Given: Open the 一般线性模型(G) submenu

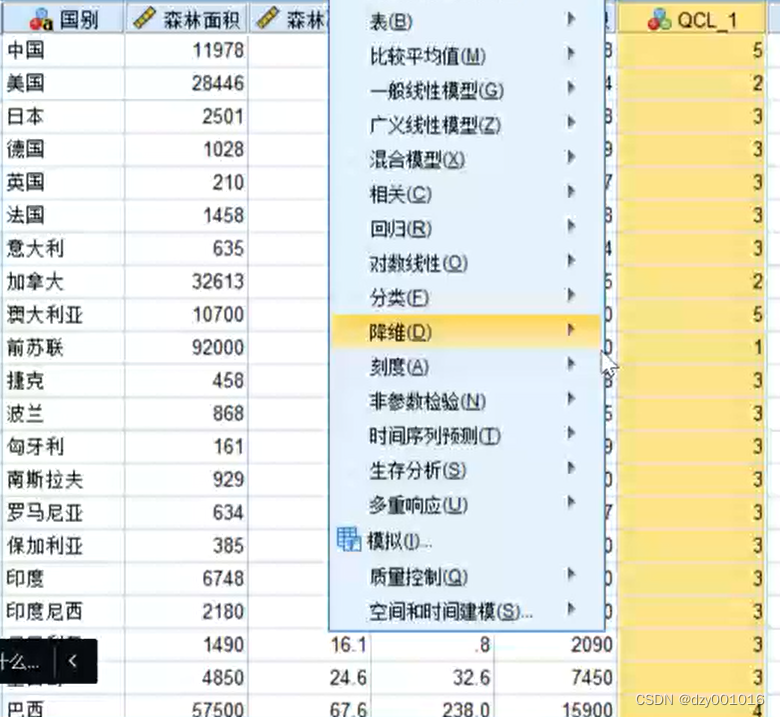Looking at the screenshot, I should click(x=467, y=90).
